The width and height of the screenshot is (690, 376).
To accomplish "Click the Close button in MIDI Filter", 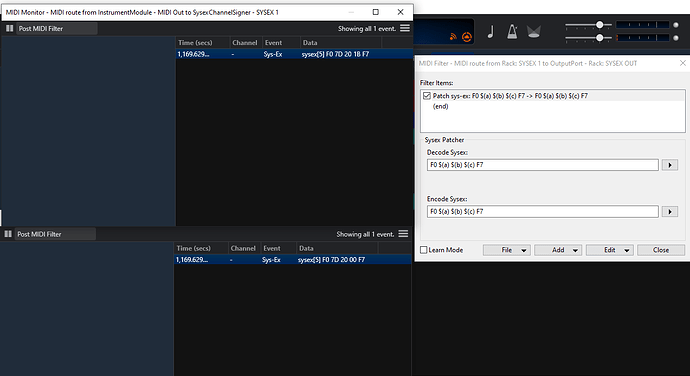I will click(661, 250).
